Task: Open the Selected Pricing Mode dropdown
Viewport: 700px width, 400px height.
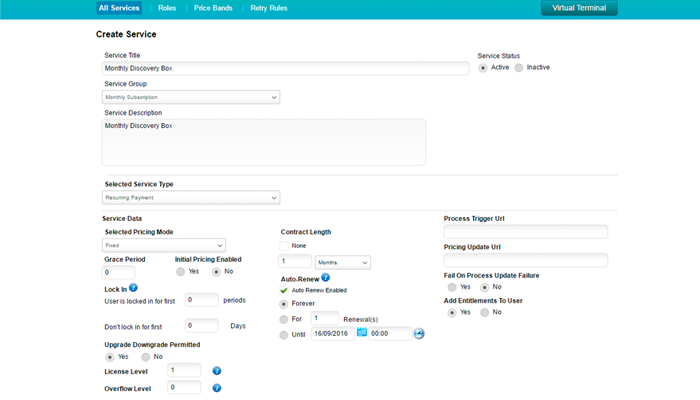Action: [164, 246]
